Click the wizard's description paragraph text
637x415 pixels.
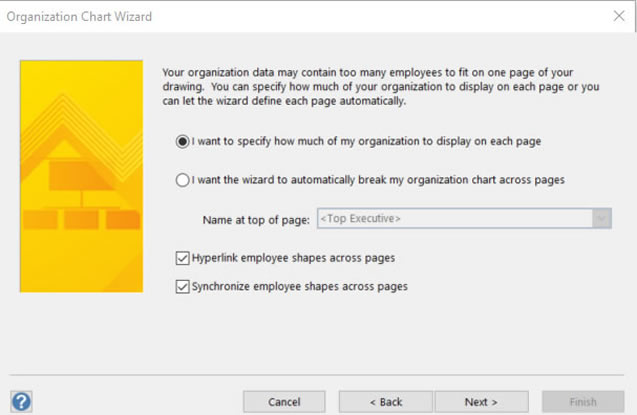click(x=381, y=86)
